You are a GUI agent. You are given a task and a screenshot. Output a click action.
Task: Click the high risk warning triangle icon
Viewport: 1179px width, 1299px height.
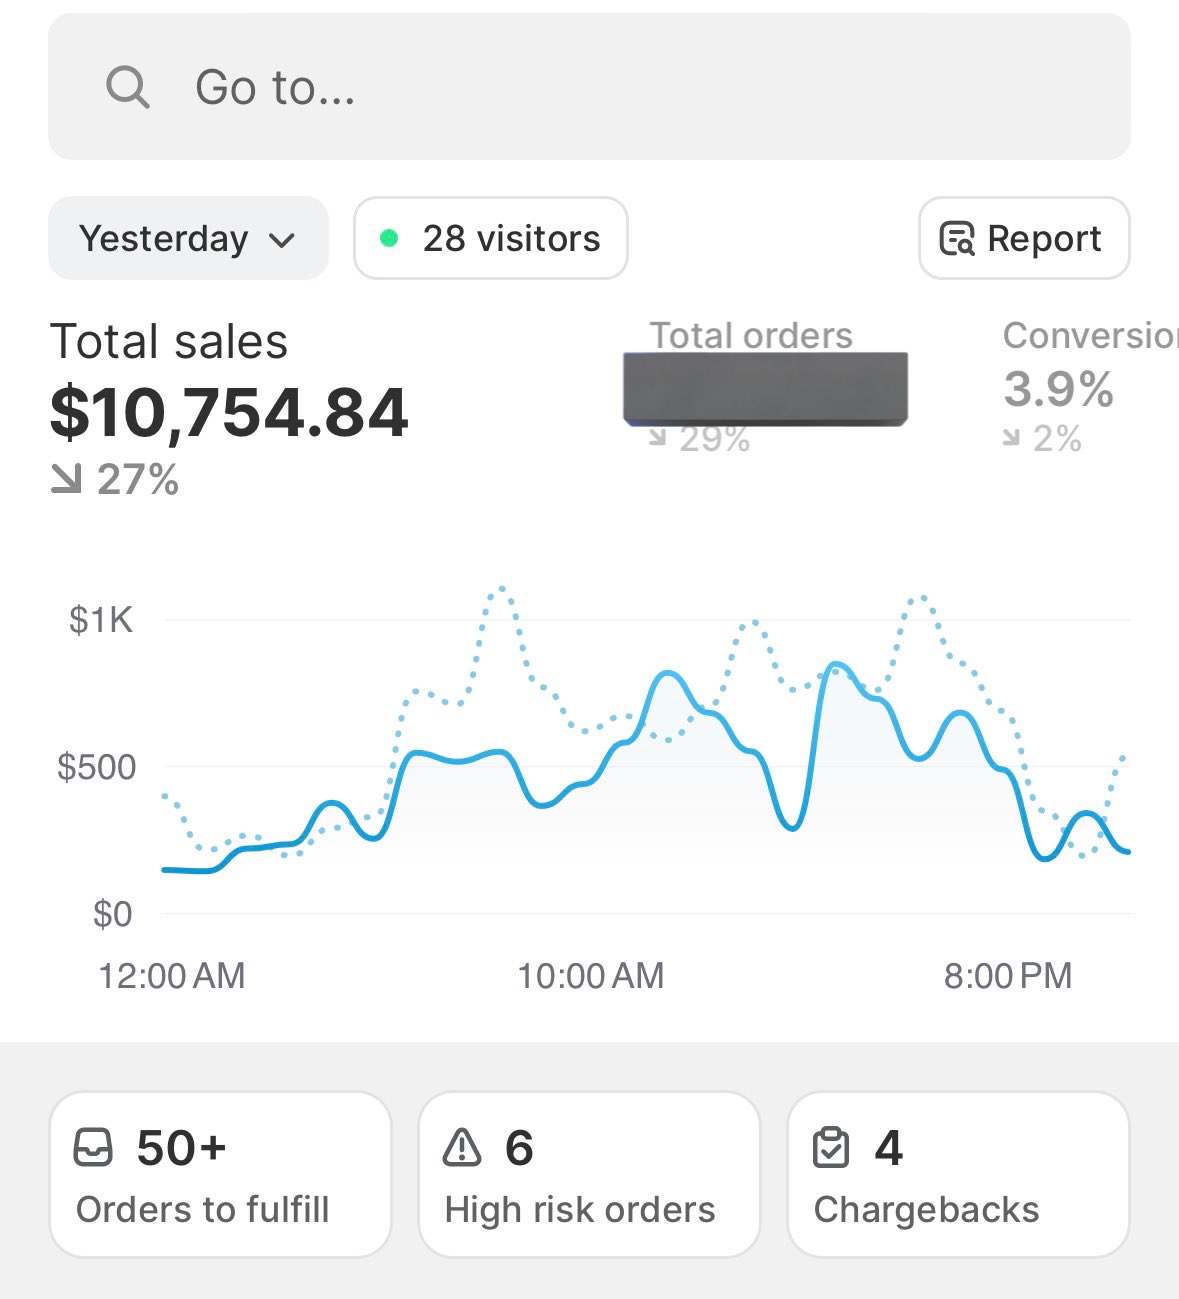(x=462, y=1147)
